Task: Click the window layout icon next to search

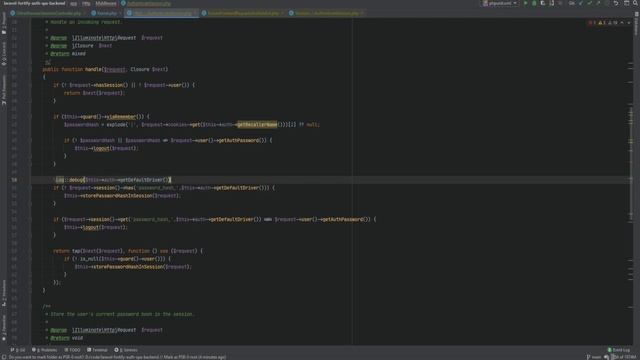Action: coord(627,3)
